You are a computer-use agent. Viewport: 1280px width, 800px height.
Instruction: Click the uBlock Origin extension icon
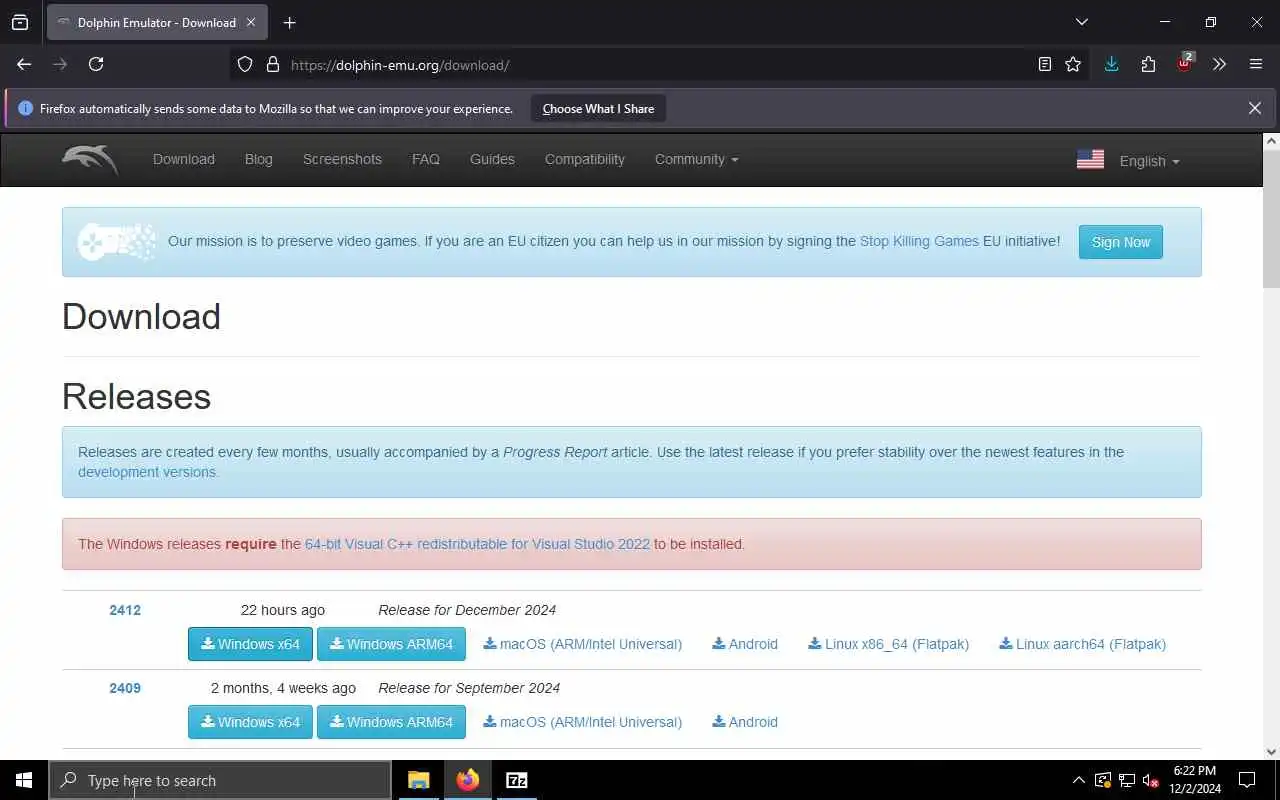point(1184,63)
